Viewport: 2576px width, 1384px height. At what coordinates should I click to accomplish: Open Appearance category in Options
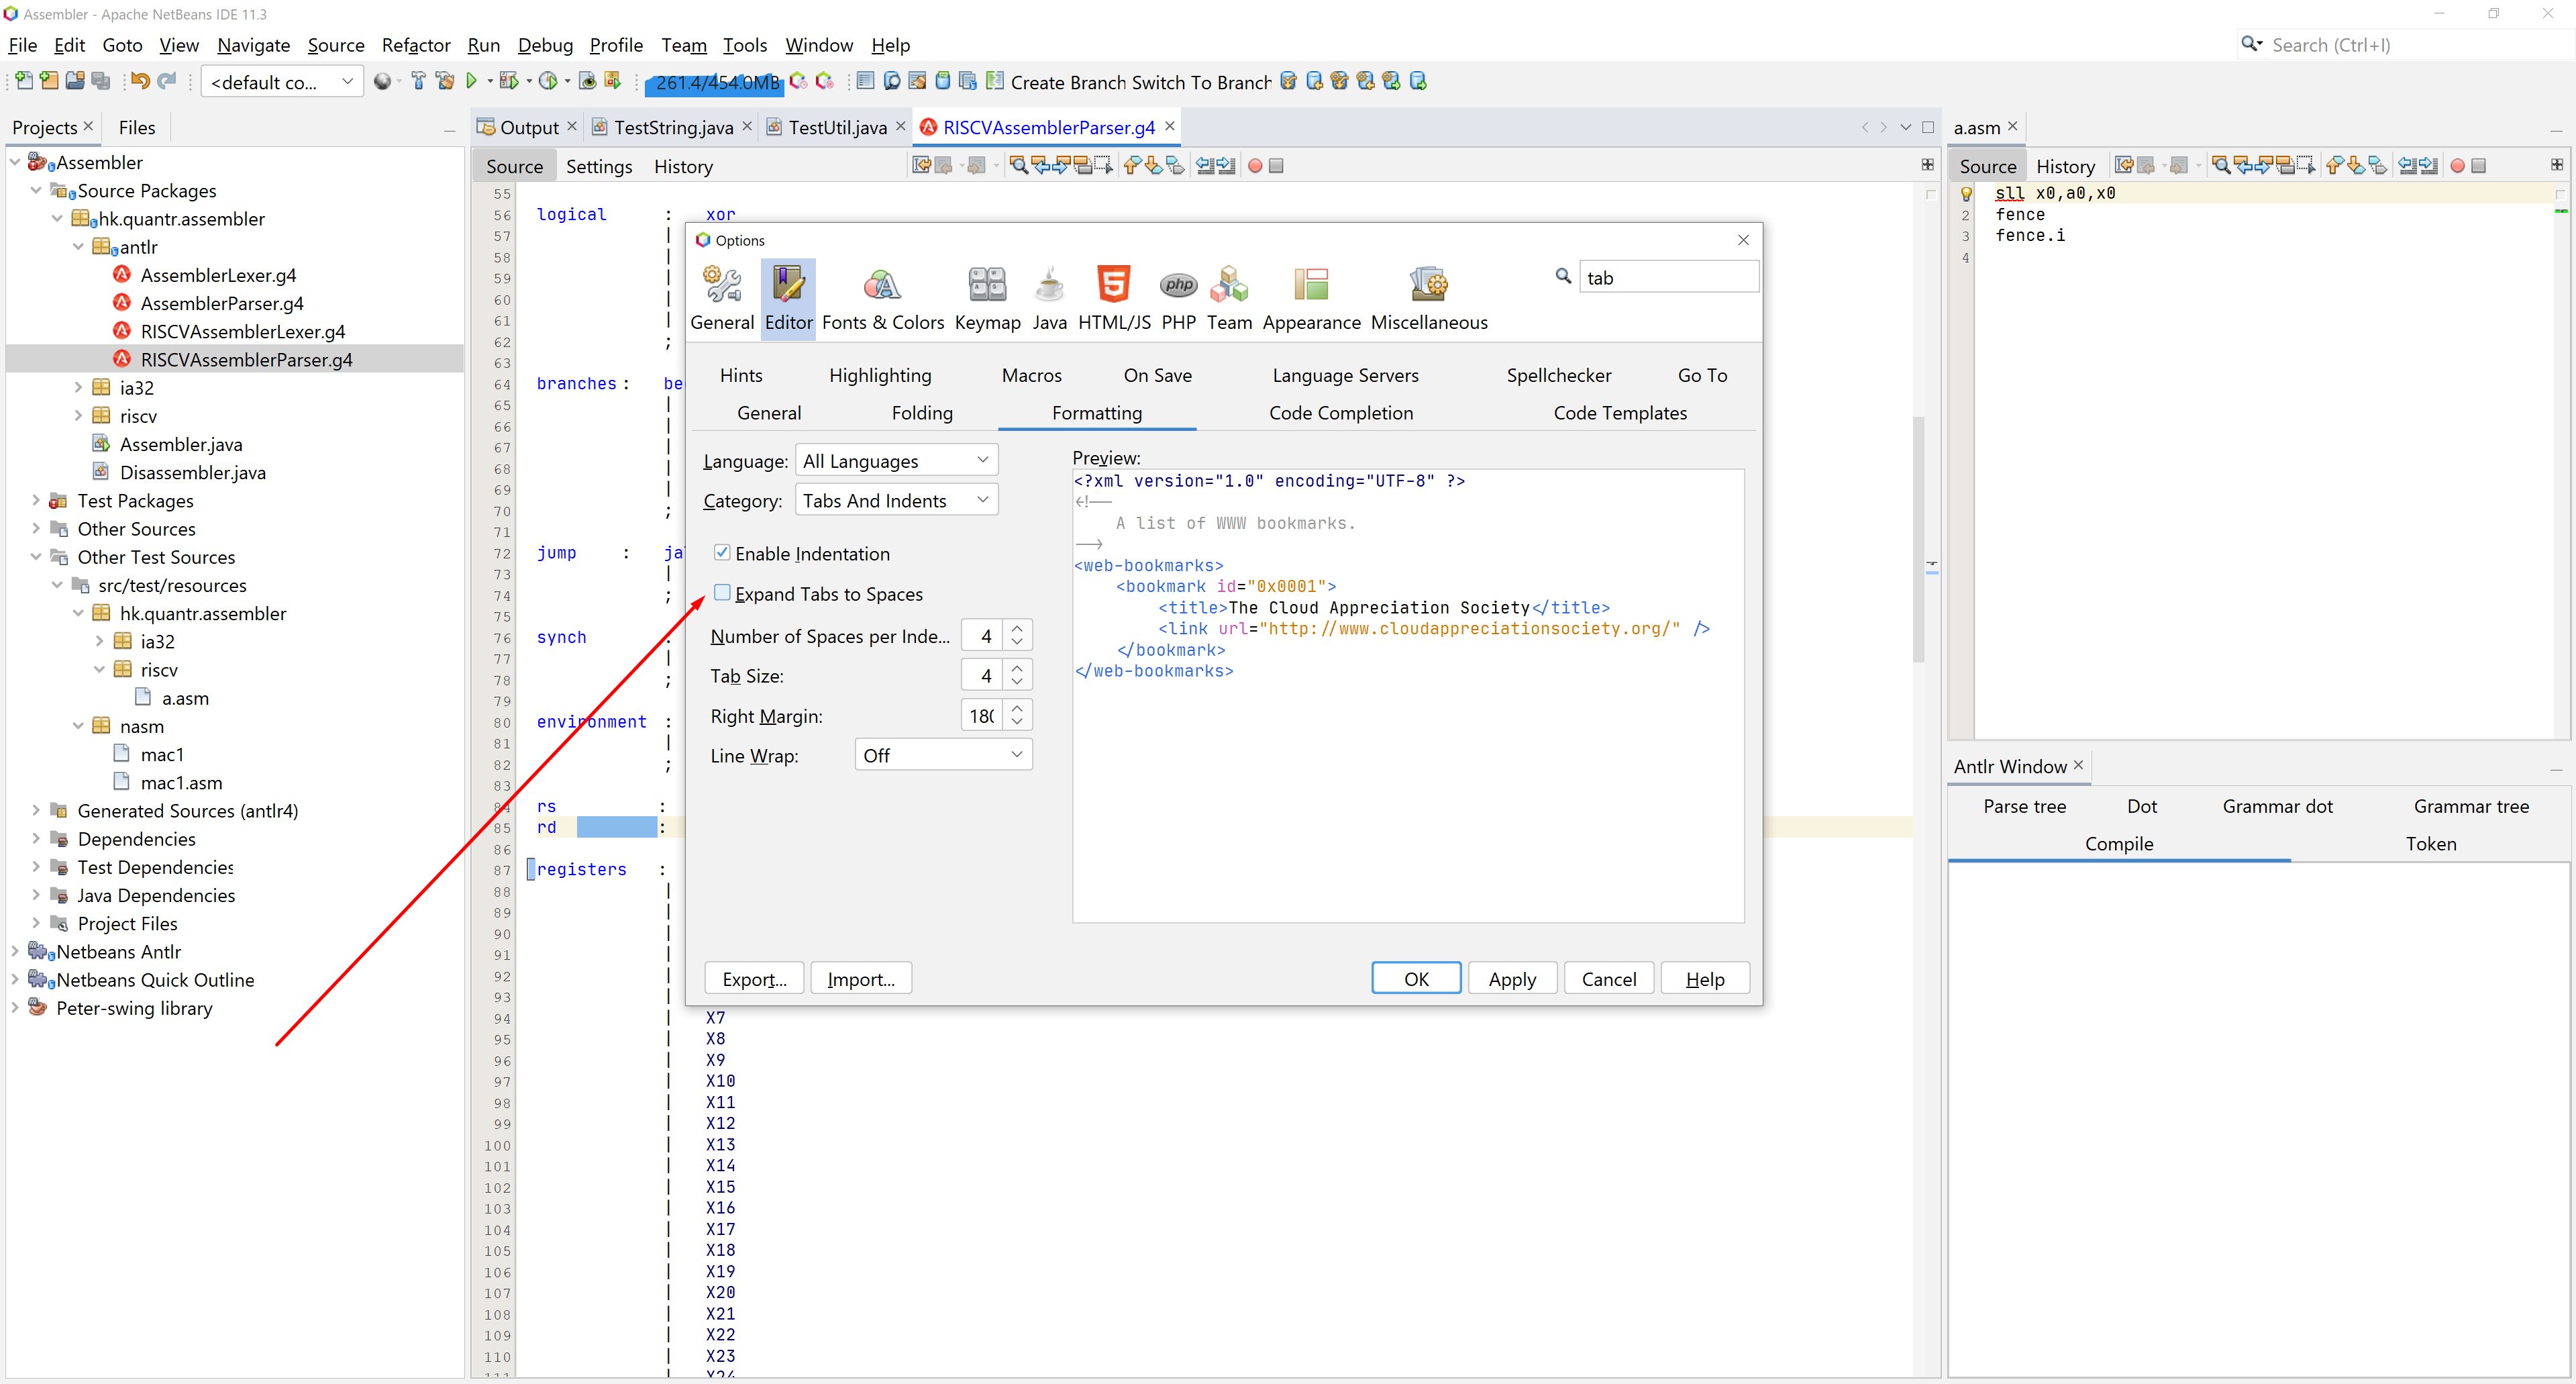pyautogui.click(x=1311, y=298)
